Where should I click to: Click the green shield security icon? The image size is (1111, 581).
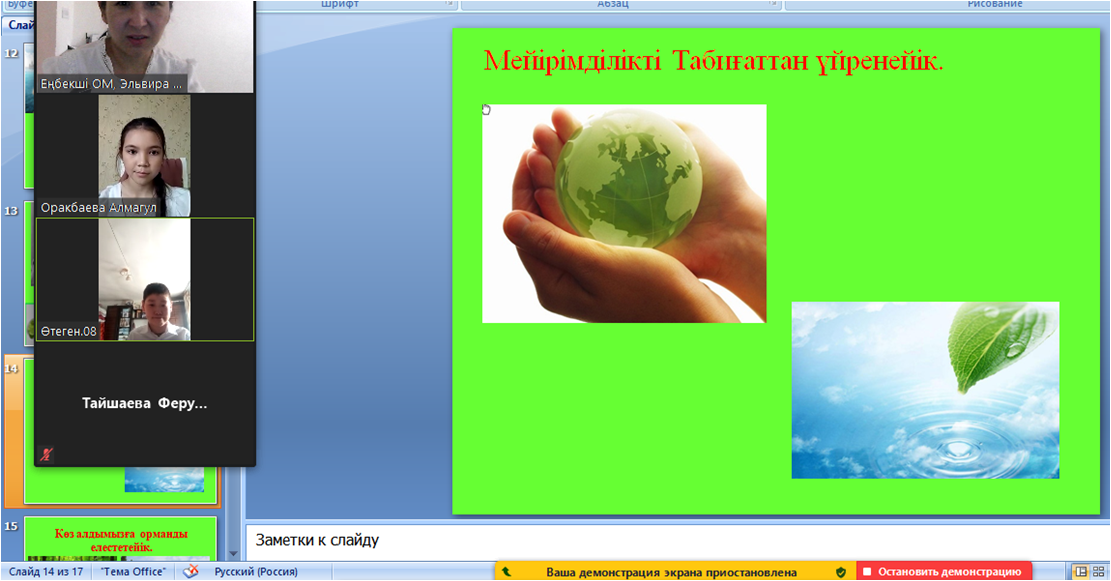(841, 572)
